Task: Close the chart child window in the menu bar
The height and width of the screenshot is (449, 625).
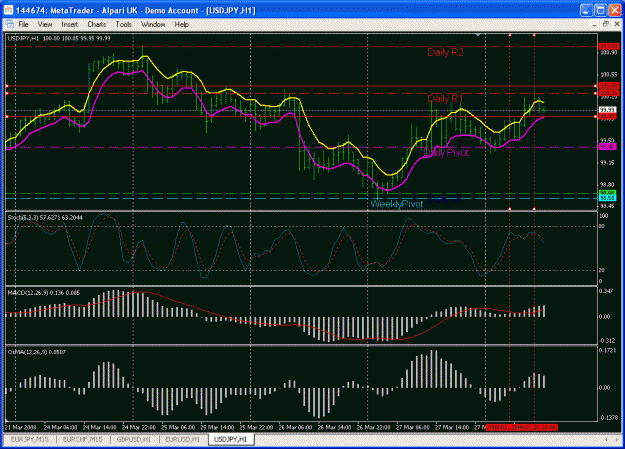Action: [617, 24]
